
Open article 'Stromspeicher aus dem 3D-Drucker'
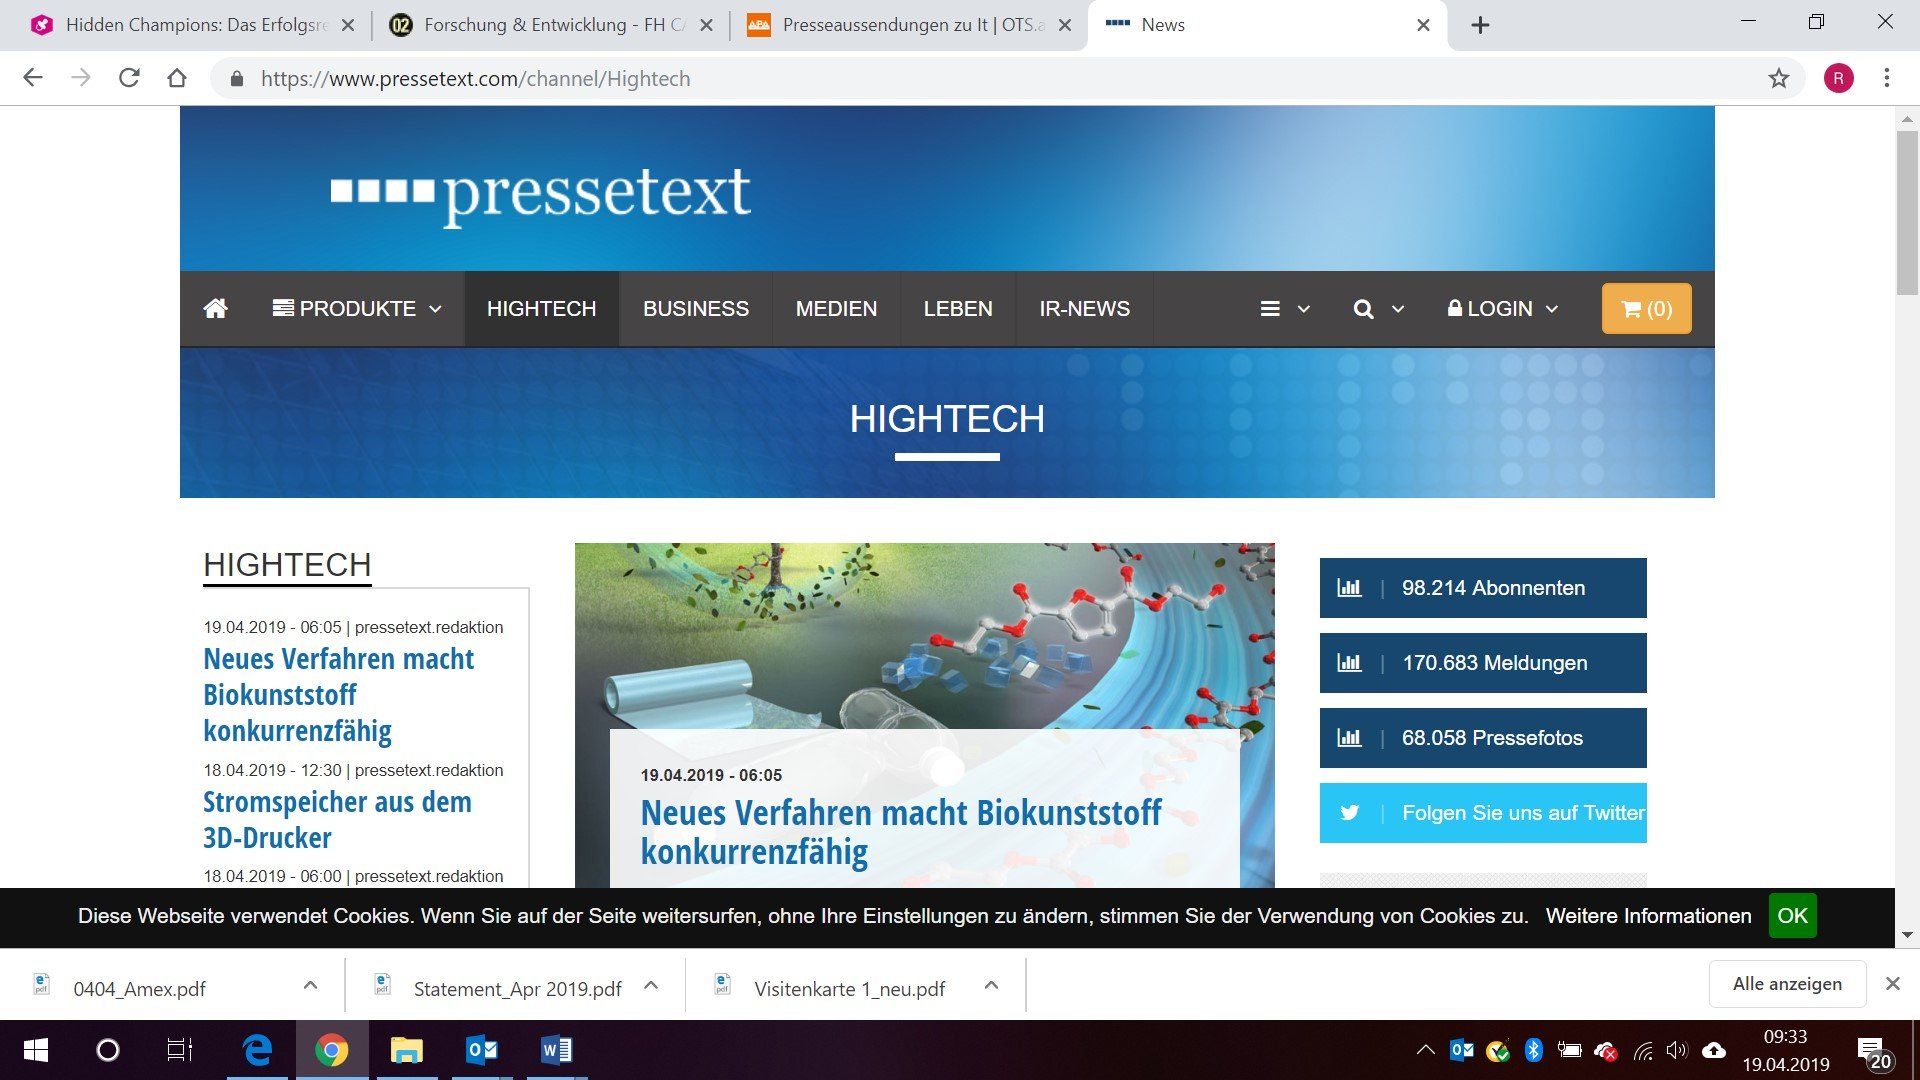tap(337, 820)
